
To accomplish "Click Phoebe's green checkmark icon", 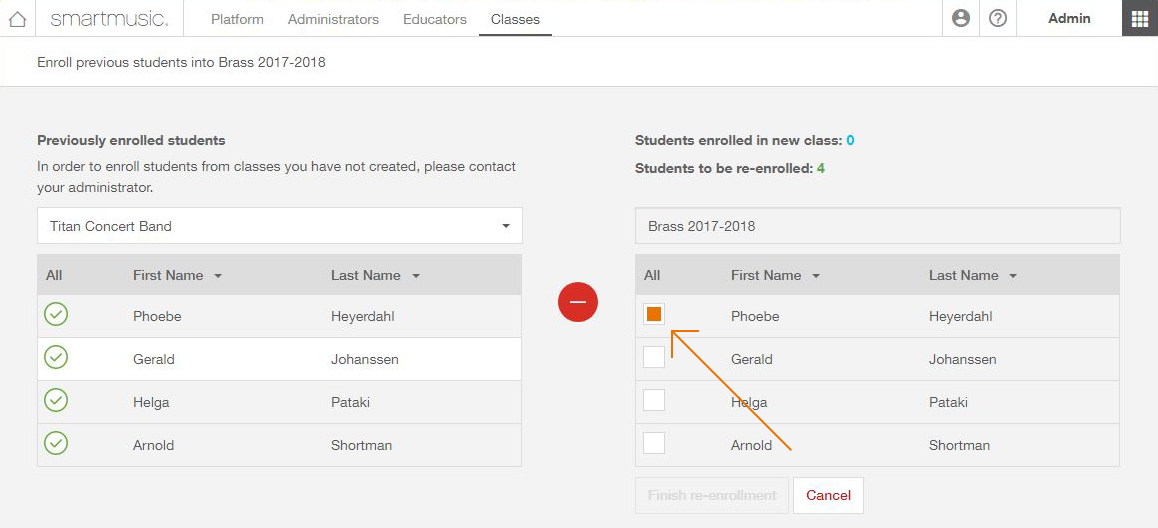I will click(x=56, y=315).
